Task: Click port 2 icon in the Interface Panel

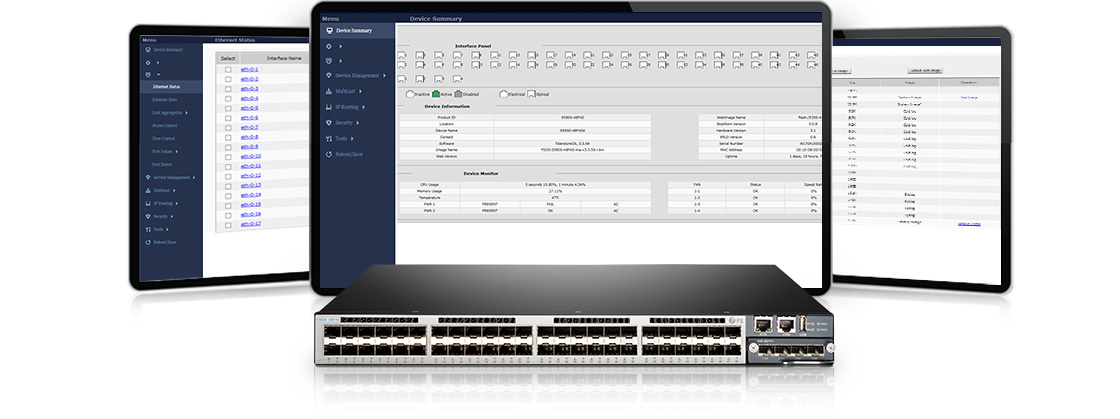Action: [401, 65]
